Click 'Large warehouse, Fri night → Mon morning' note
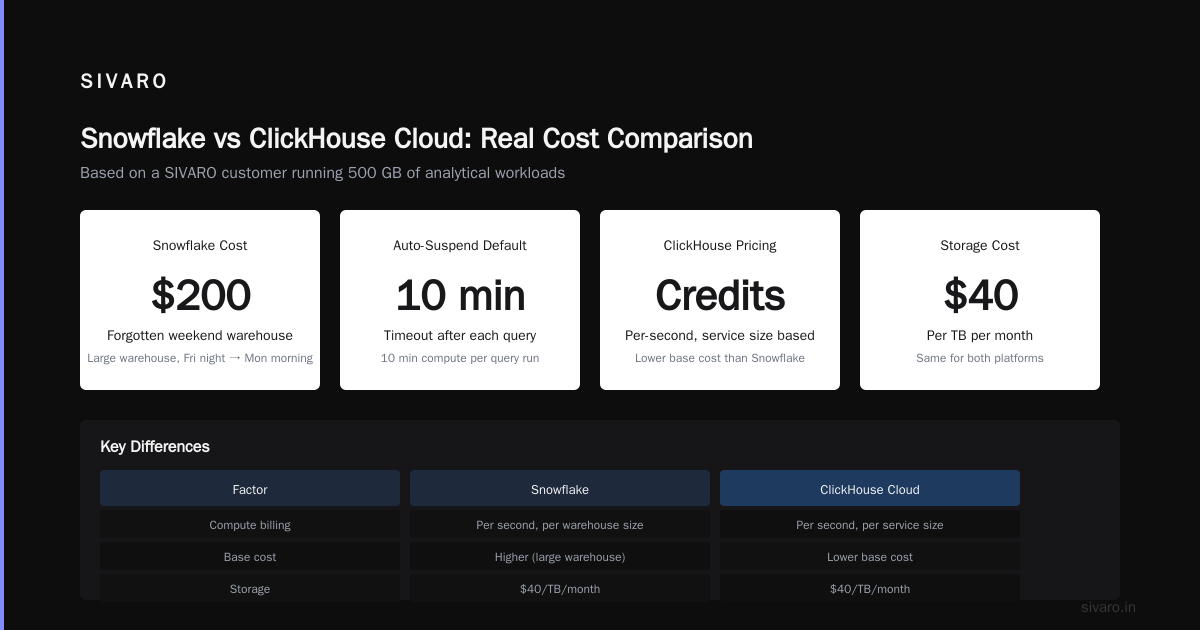The height and width of the screenshot is (630, 1200). (200, 358)
